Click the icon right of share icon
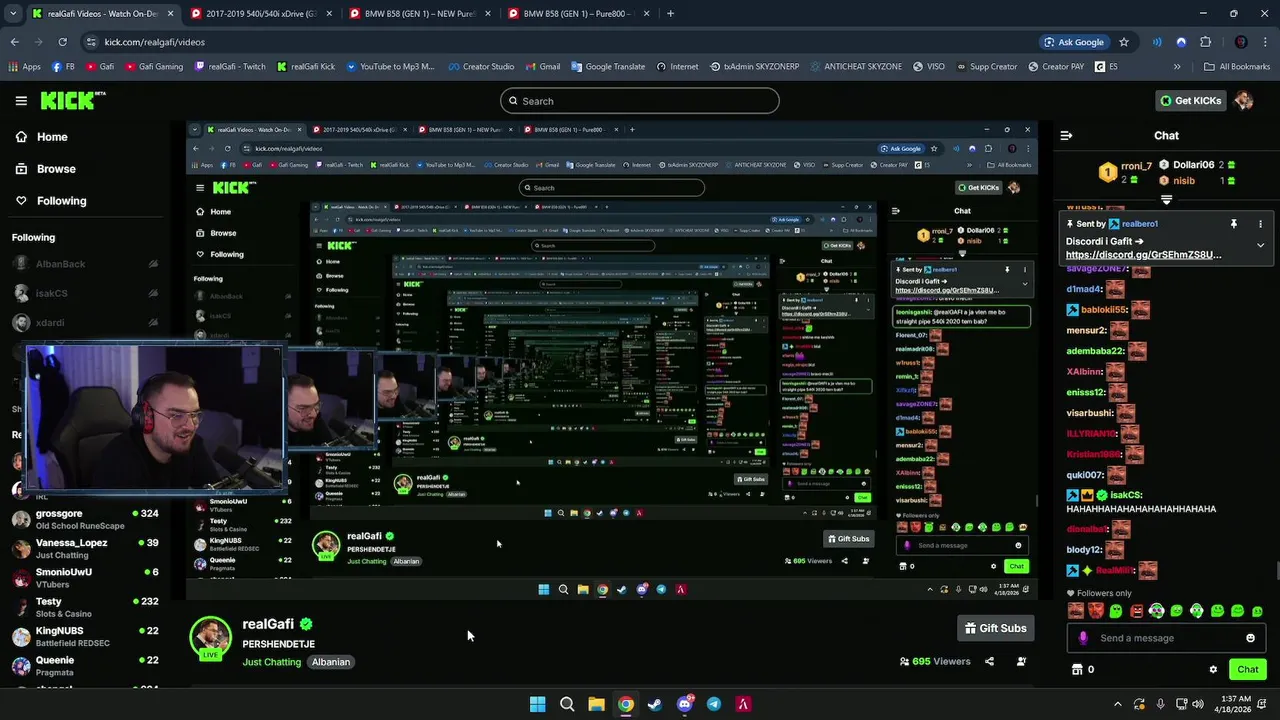Image resolution: width=1280 pixels, height=720 pixels. click(x=1021, y=661)
